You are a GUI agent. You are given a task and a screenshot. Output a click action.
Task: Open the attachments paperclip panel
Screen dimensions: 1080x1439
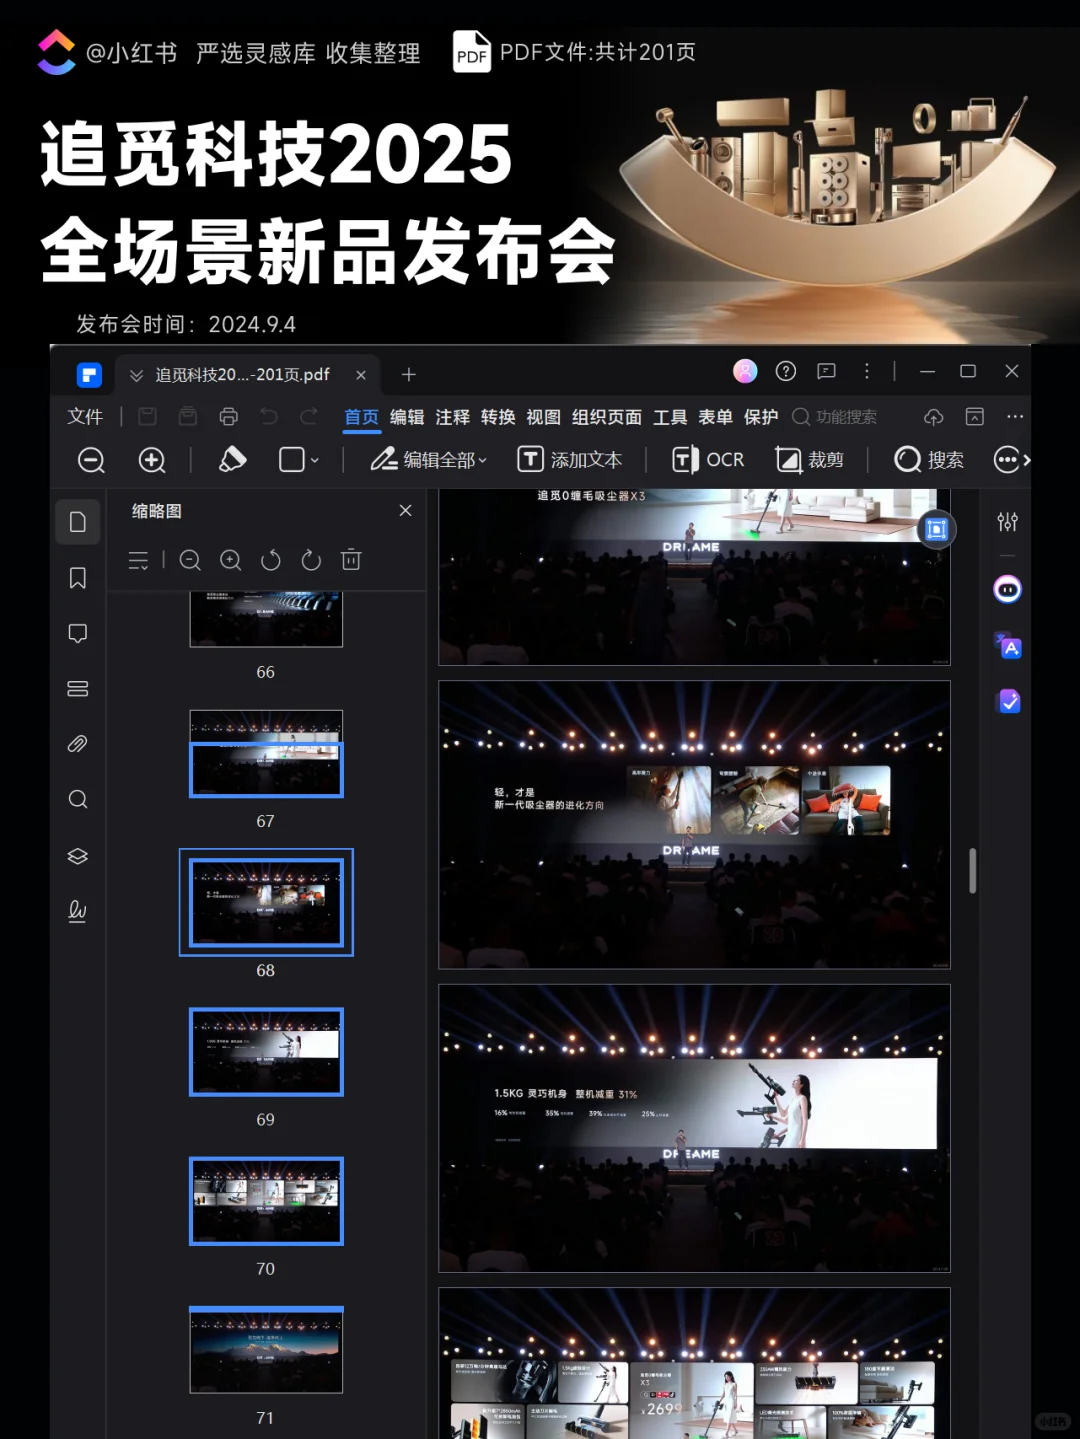point(77,743)
